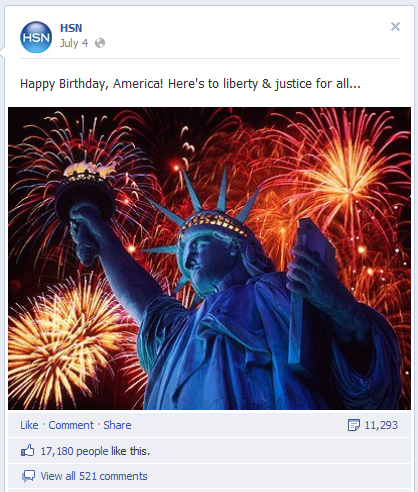Click the shares note icon beside 11,293

(x=354, y=425)
